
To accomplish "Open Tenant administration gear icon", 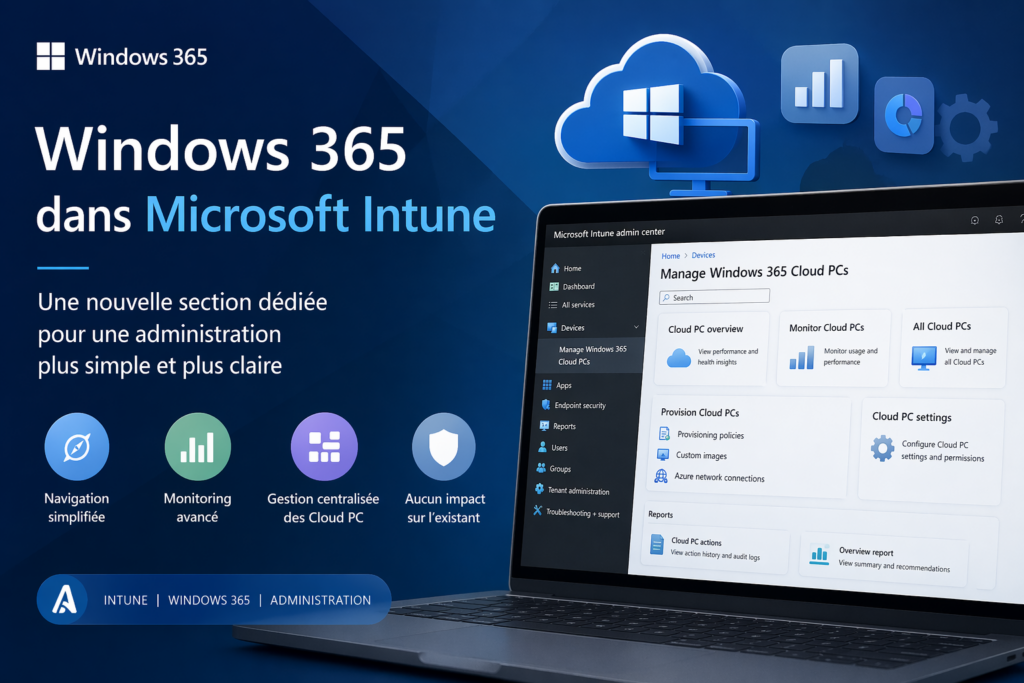I will (539, 489).
